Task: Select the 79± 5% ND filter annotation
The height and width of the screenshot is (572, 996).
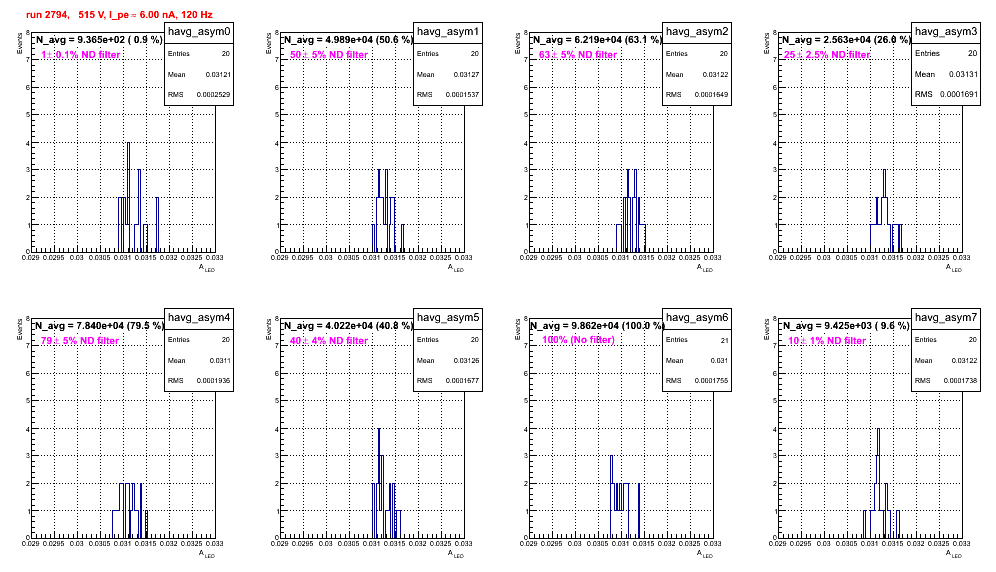Action: tap(80, 341)
